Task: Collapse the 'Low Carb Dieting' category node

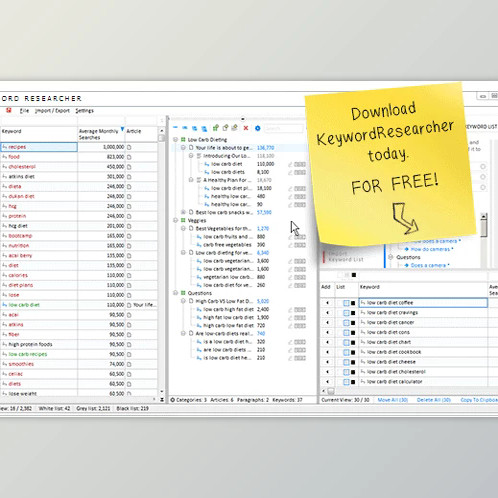Action: coord(175,139)
